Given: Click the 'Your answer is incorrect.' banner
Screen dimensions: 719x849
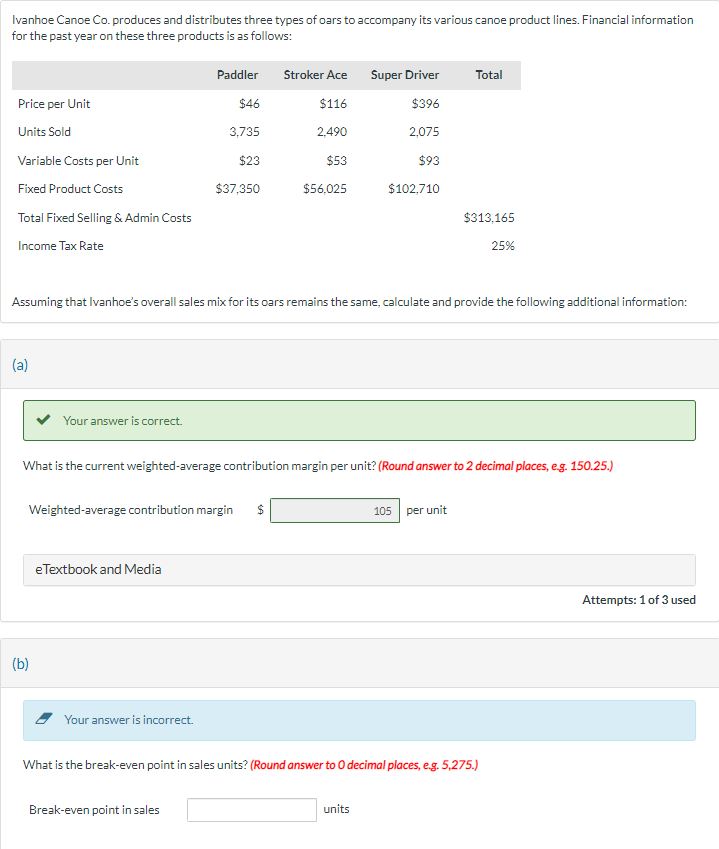Looking at the screenshot, I should point(359,720).
